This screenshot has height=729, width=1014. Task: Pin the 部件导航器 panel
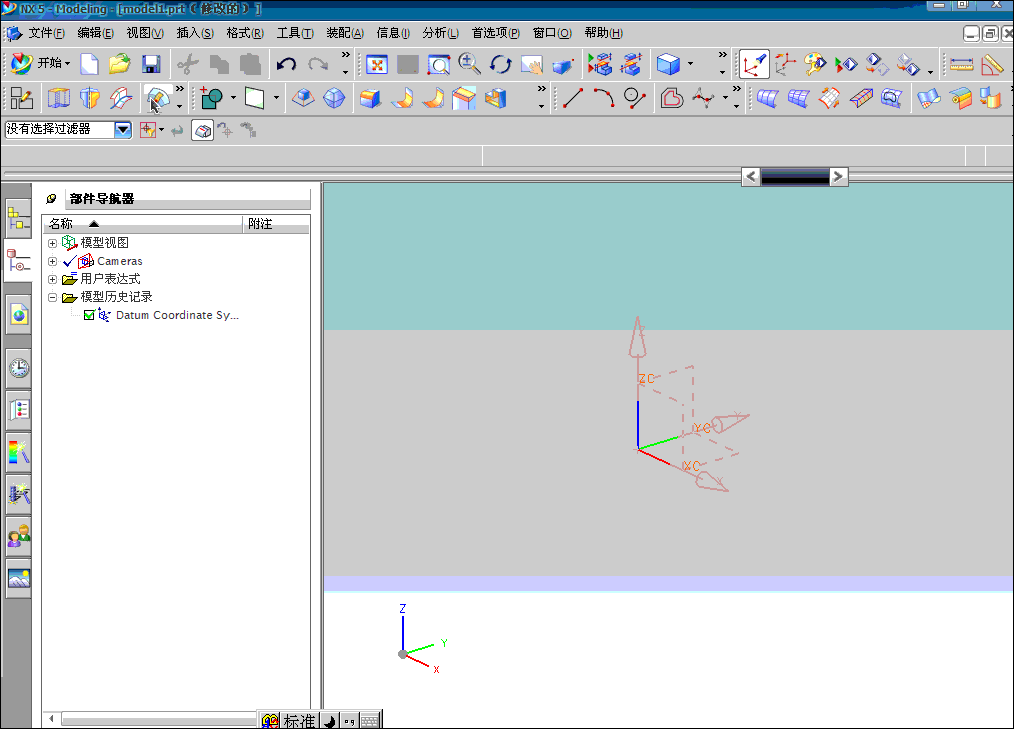point(52,199)
